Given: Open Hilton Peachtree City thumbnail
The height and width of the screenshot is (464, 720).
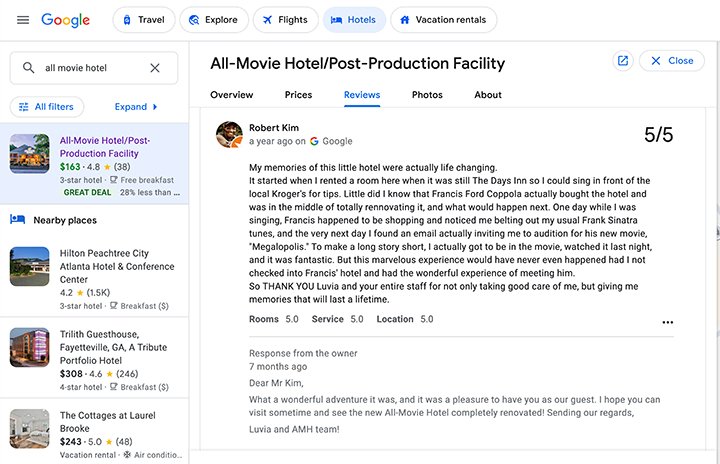Looking at the screenshot, I should click(29, 266).
